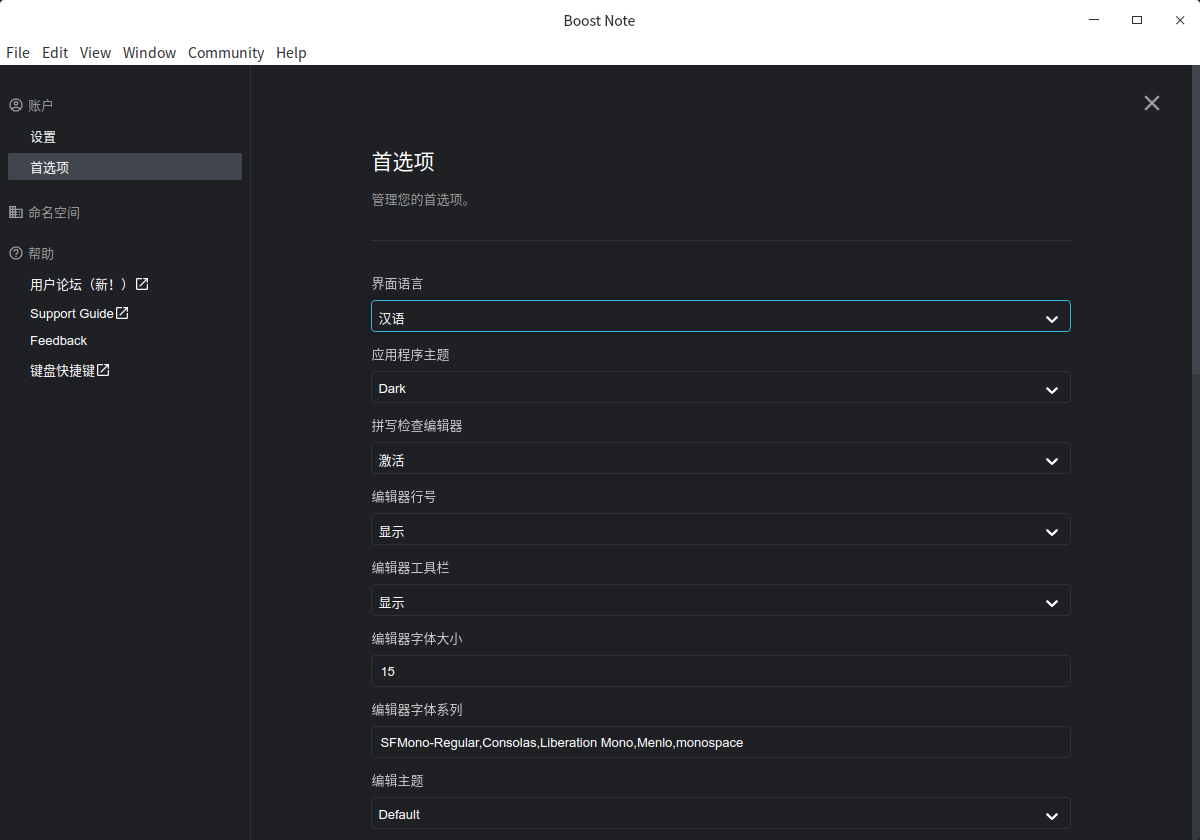Open the Community menu

[x=226, y=53]
